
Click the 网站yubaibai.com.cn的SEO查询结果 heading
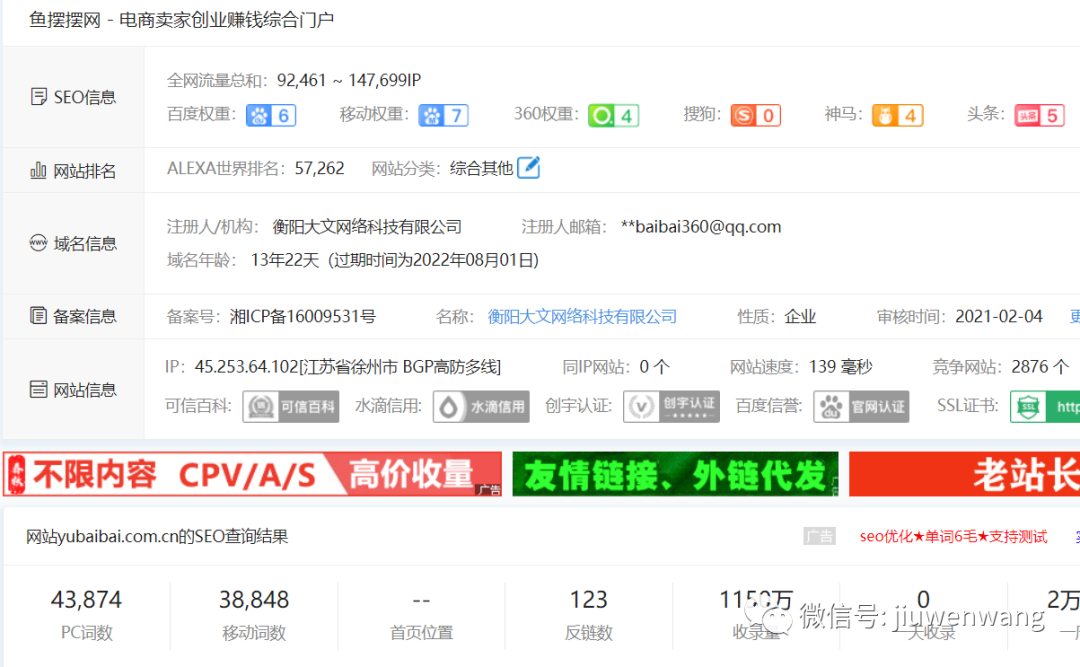tap(157, 536)
